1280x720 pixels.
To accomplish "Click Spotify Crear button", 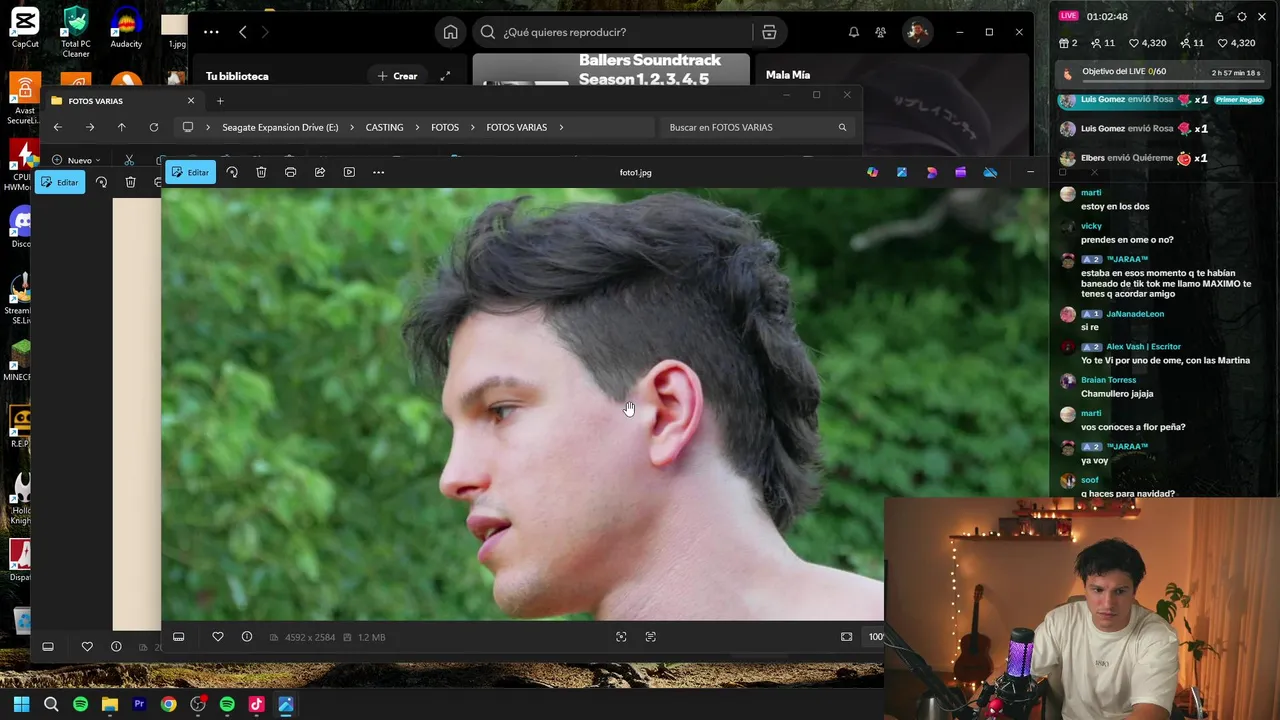I will [x=397, y=76].
